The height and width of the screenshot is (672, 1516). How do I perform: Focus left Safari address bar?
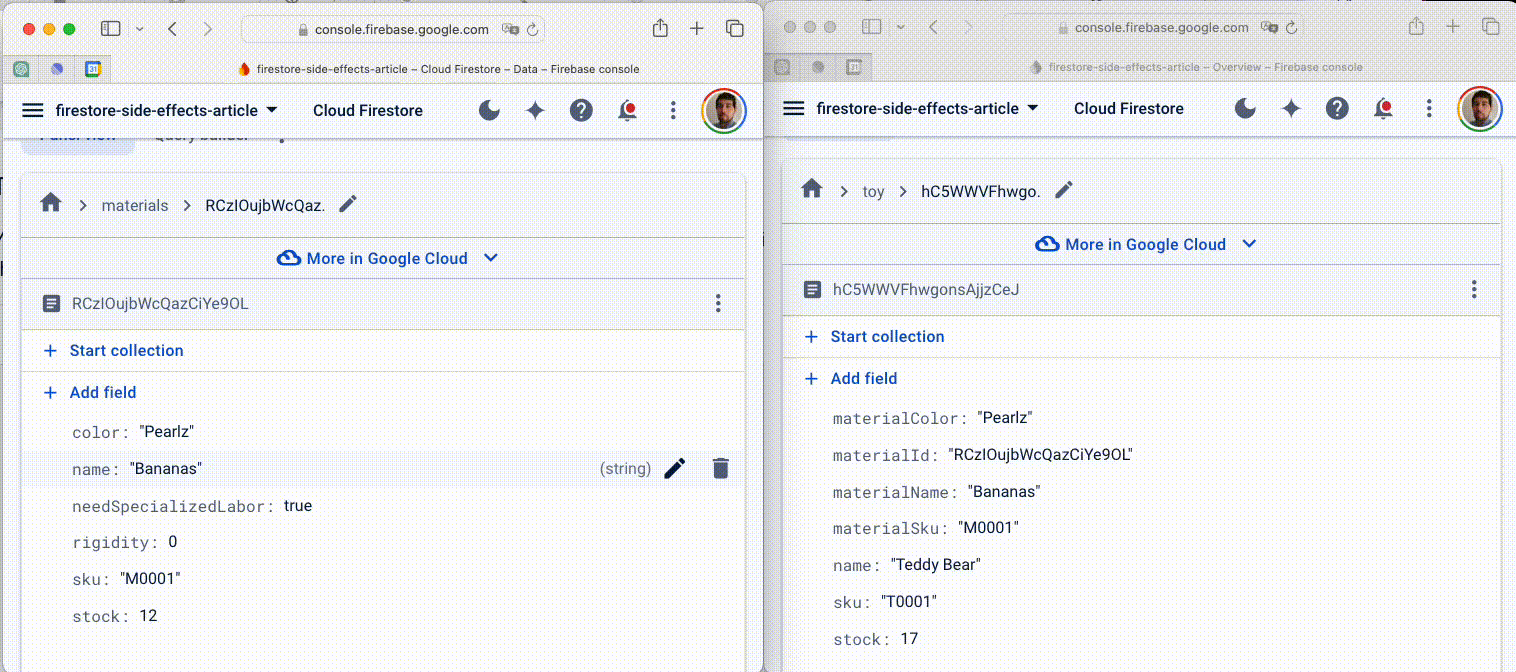(x=393, y=30)
